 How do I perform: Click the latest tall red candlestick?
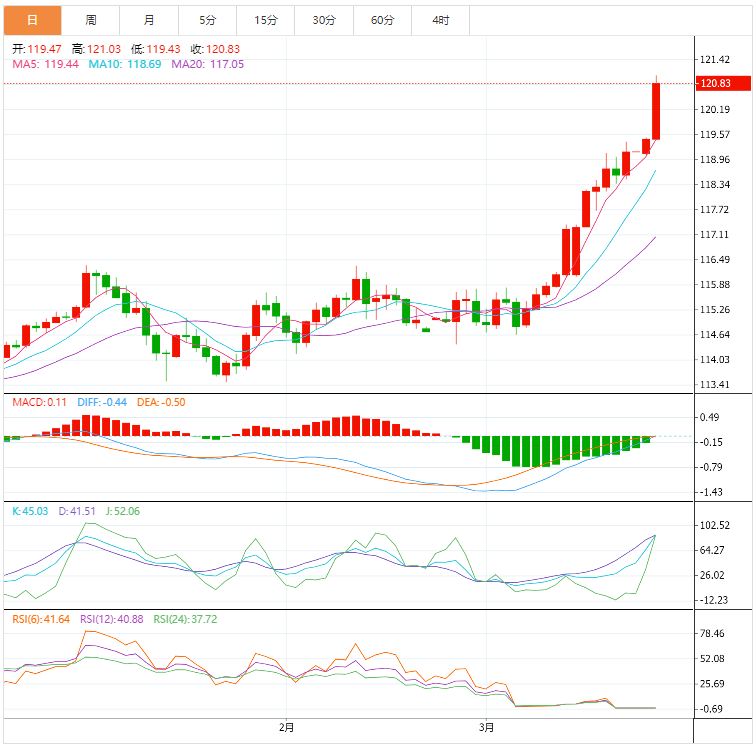[656, 111]
